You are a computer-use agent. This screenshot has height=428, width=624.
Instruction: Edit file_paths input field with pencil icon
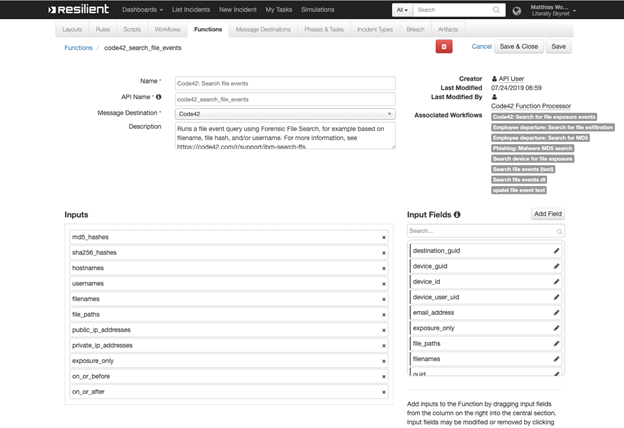[x=556, y=343]
